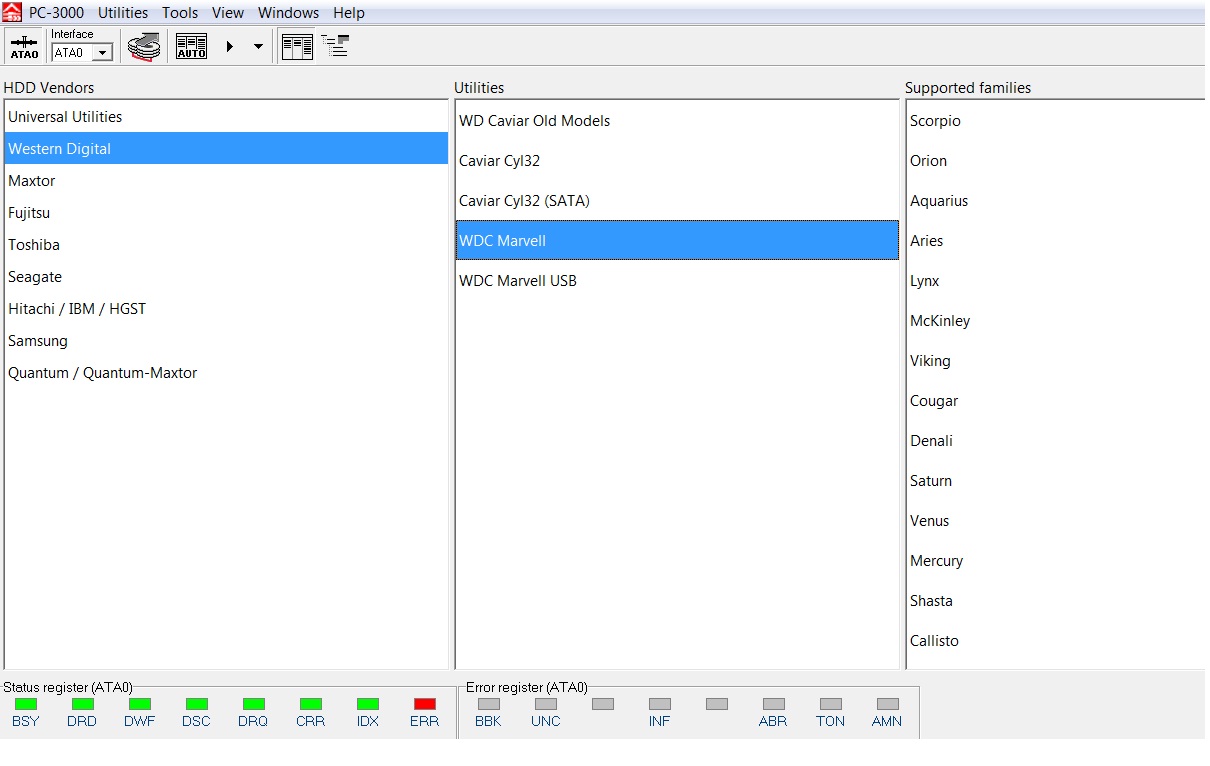Select Aries family
The height and width of the screenshot is (766, 1210).
tap(1056, 241)
